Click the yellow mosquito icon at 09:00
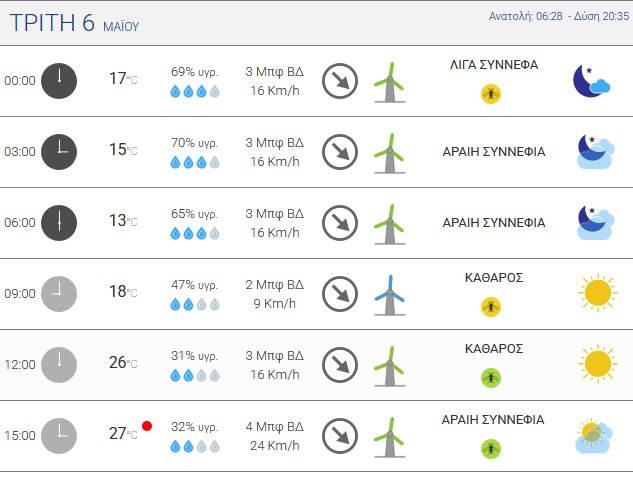Screen dimensions: 633x477 coord(491,307)
